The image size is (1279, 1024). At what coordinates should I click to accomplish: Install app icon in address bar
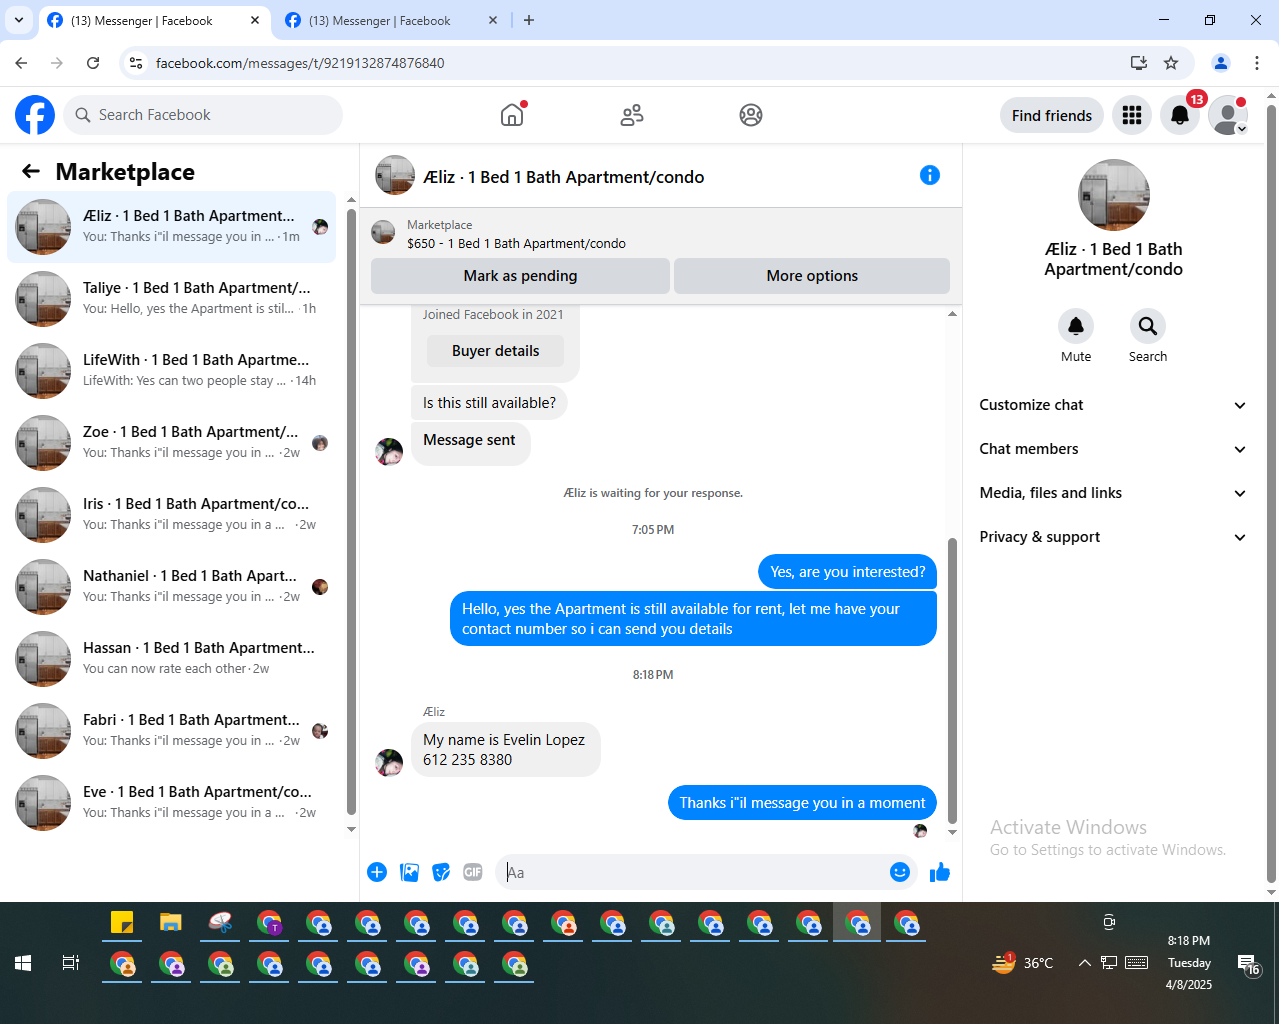point(1139,63)
